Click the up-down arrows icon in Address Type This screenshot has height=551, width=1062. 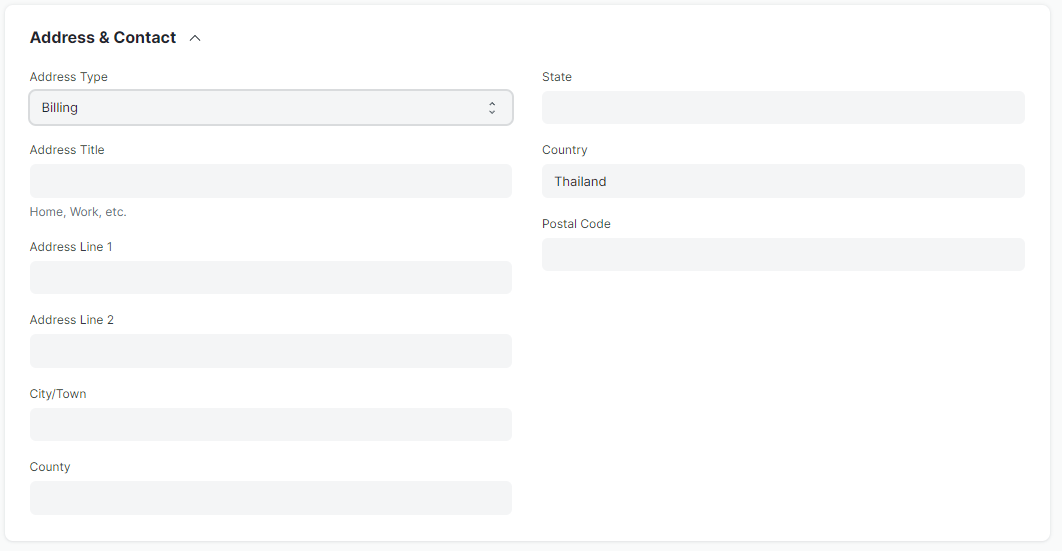click(492, 108)
